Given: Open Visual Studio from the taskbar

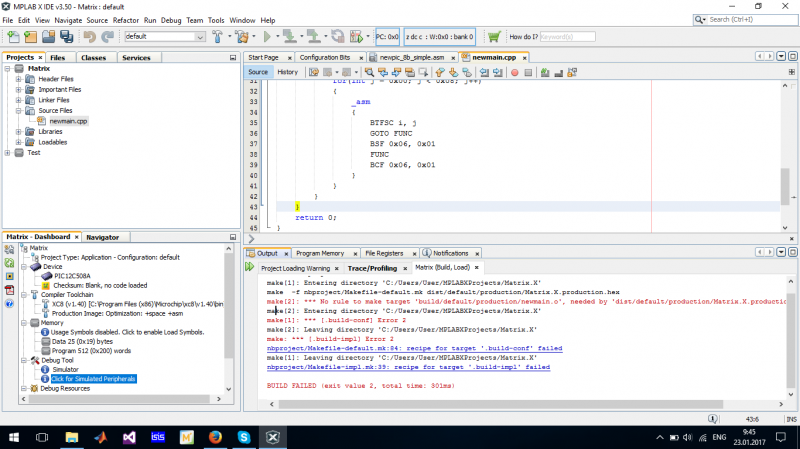Looking at the screenshot, I should pyautogui.click(x=129, y=437).
